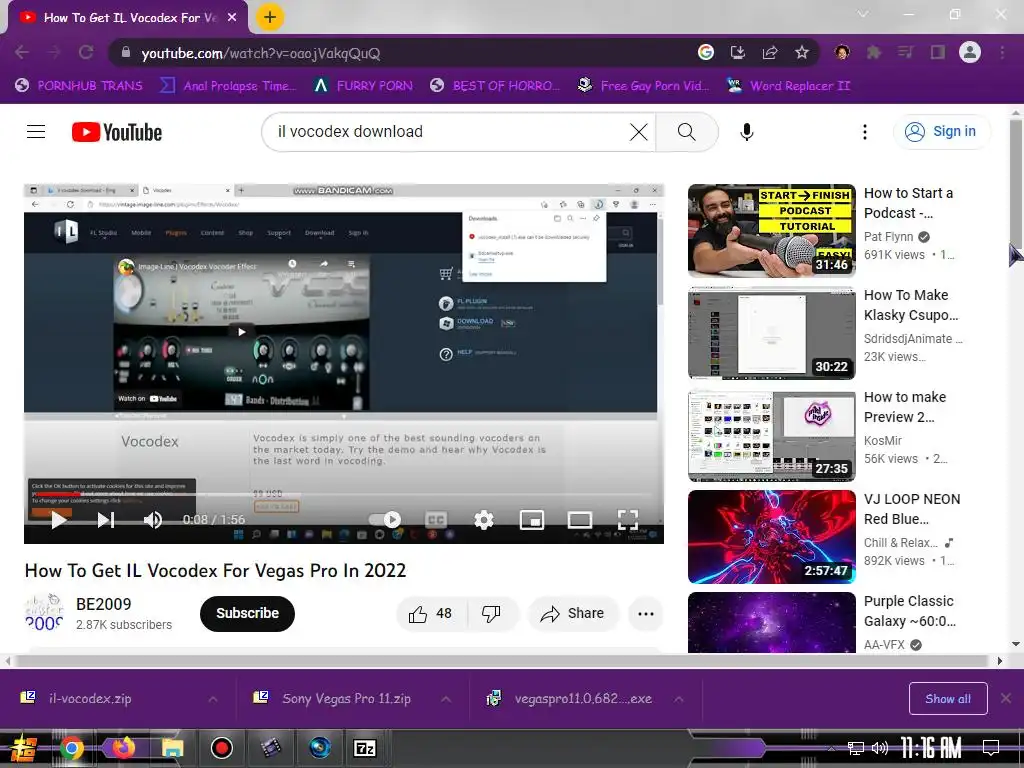Enter full screen mode
The height and width of the screenshot is (768, 1024).
(628, 520)
